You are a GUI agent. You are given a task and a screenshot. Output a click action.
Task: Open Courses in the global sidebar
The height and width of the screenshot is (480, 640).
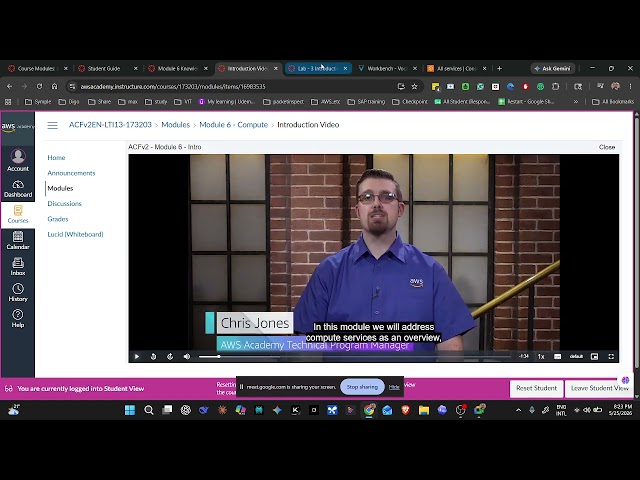point(18,215)
